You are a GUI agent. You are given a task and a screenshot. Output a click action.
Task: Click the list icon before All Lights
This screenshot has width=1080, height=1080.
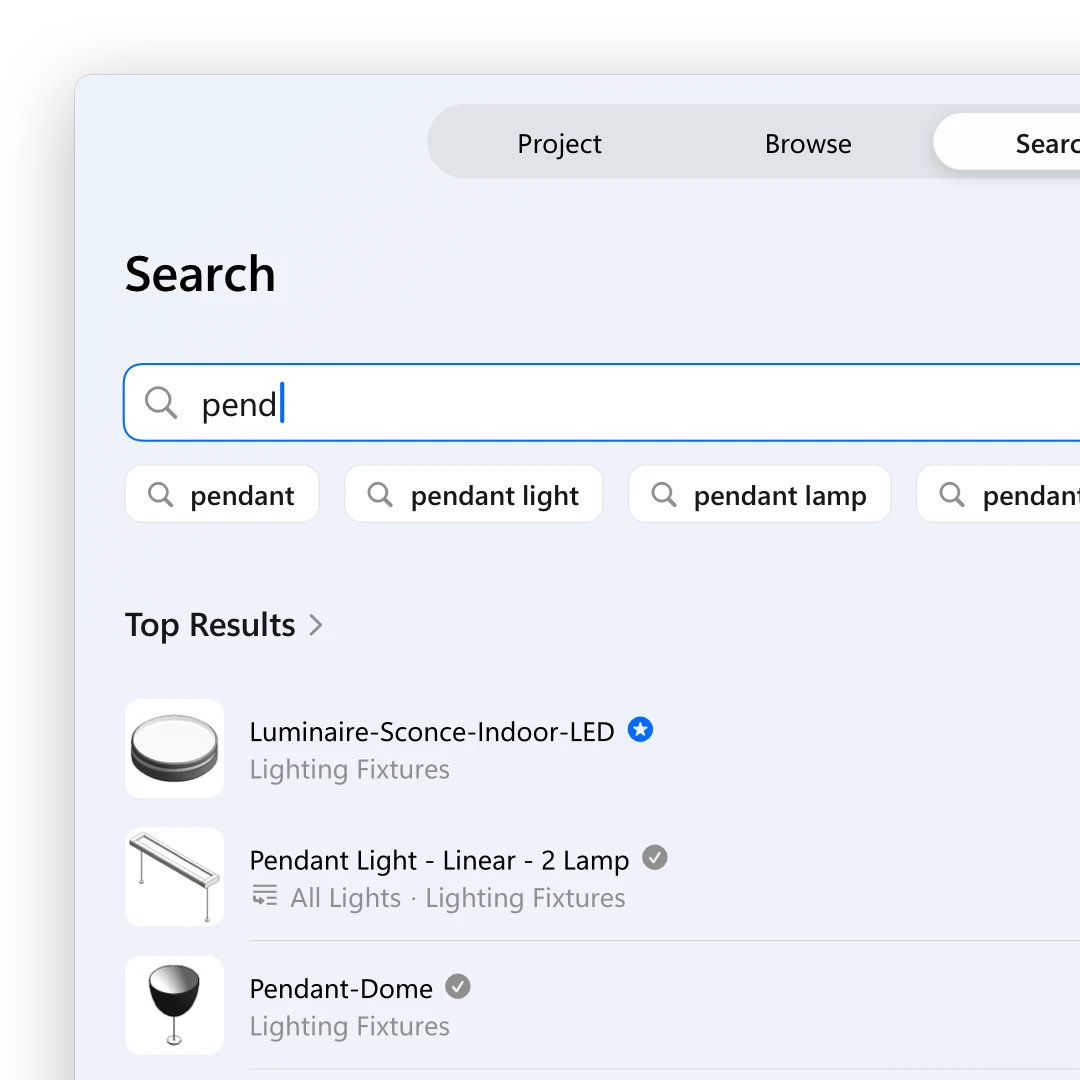(x=264, y=895)
